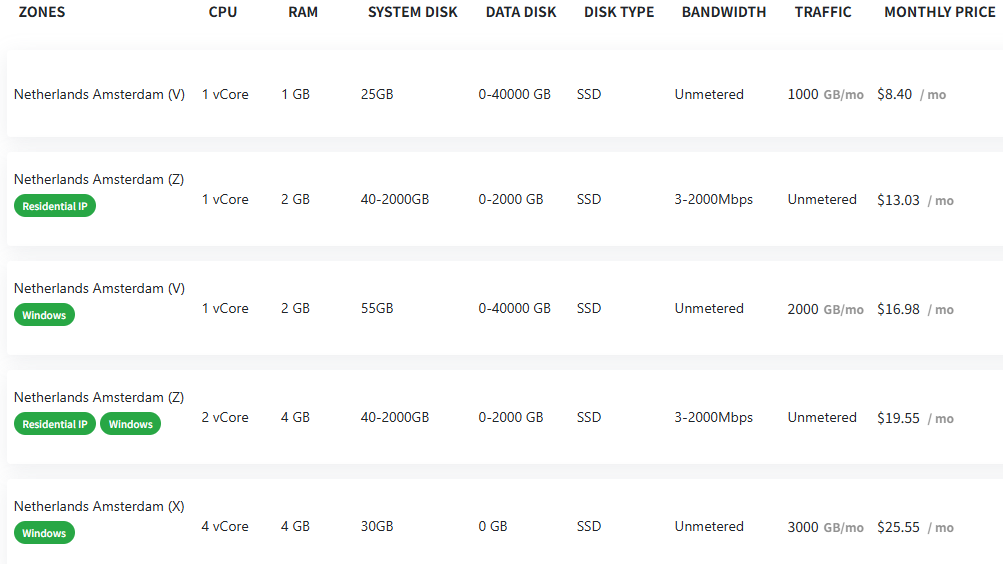
Task: Open the Netherlands Amsterdam (X) zone name
Action: tap(99, 506)
